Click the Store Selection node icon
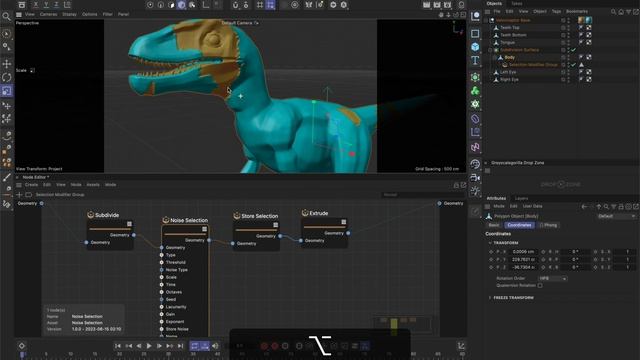This screenshot has width=640, height=360. point(236,216)
